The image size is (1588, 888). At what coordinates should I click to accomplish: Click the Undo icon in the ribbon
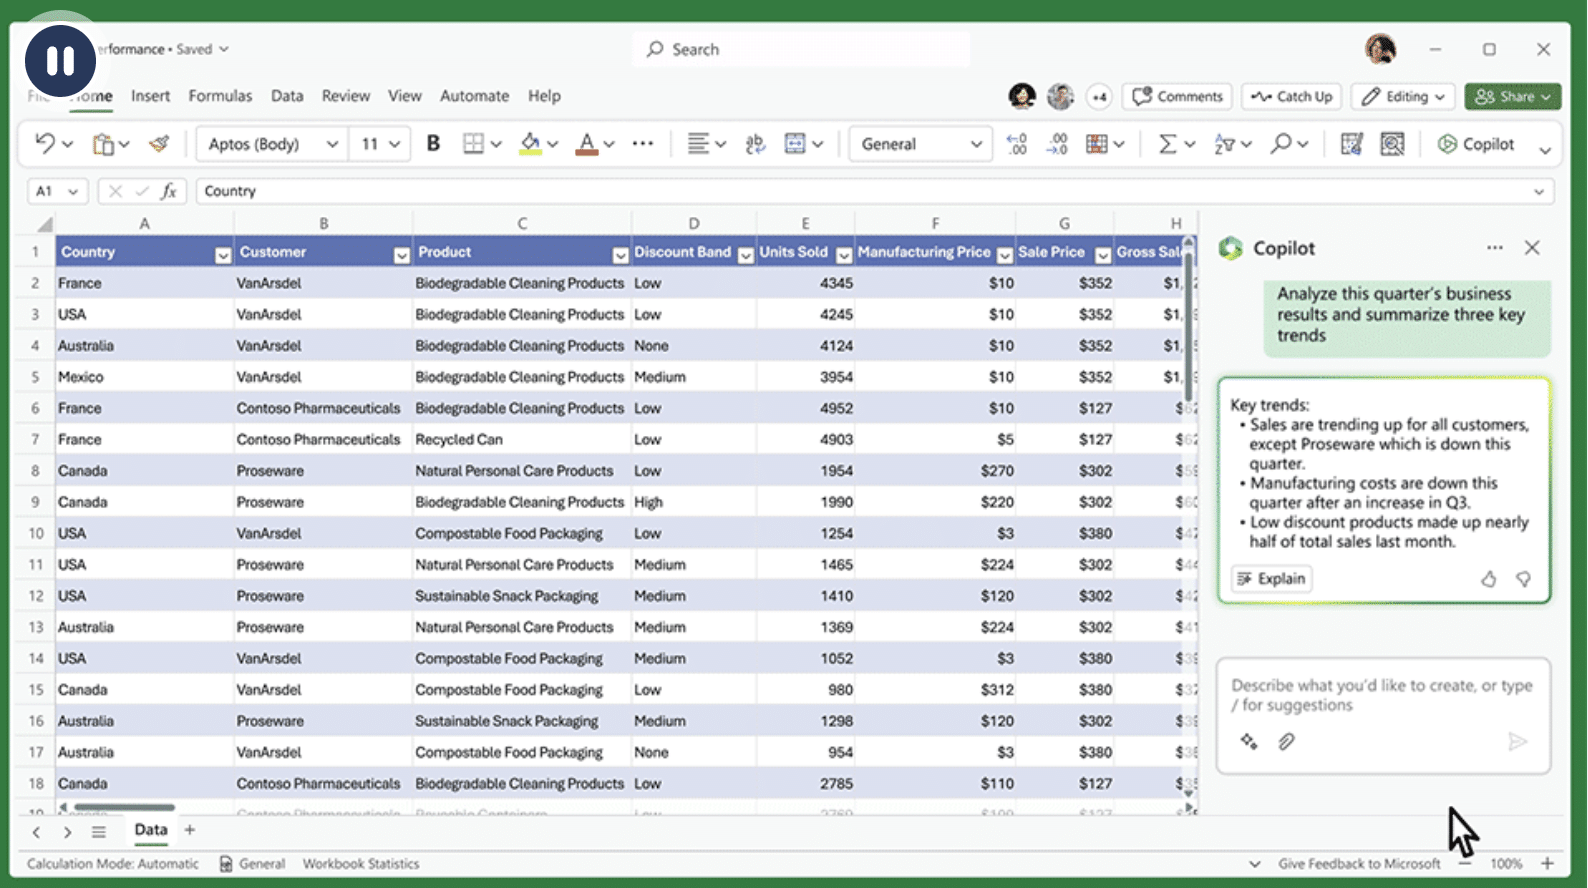click(44, 143)
